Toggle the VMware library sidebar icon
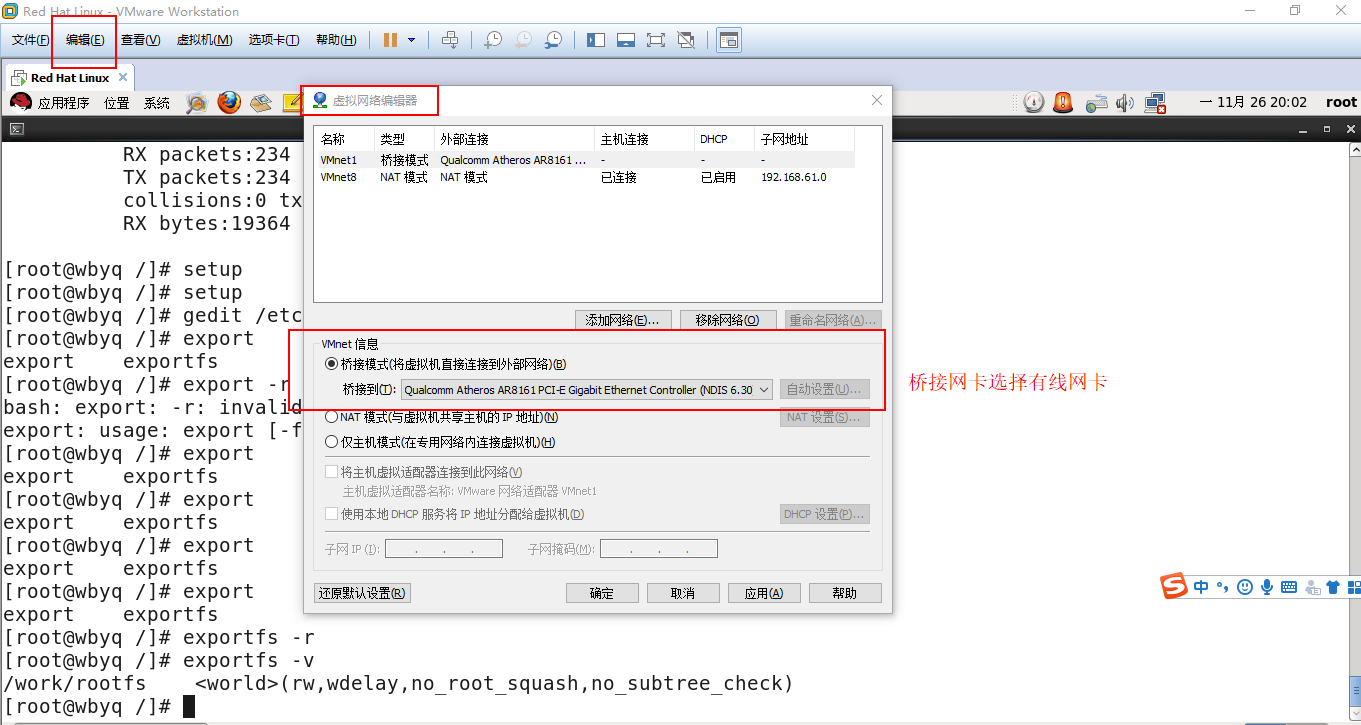 [x=596, y=40]
